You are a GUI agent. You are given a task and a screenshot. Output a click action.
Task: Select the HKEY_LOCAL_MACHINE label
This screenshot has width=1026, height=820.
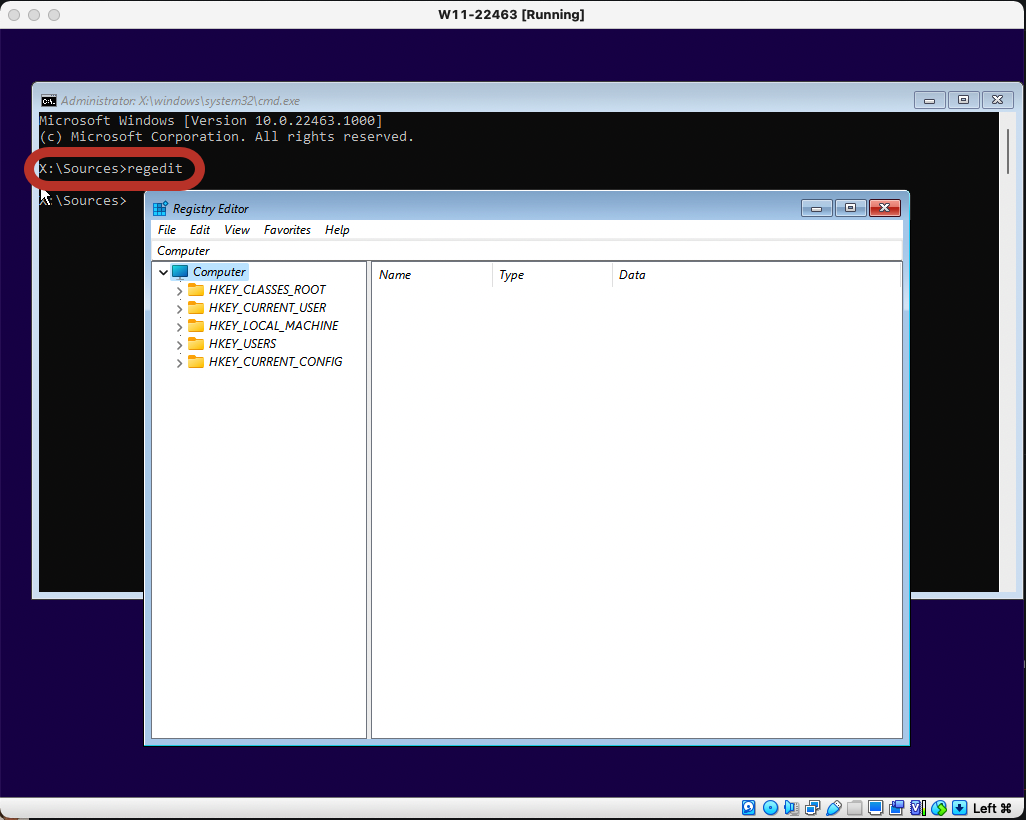pyautogui.click(x=274, y=325)
